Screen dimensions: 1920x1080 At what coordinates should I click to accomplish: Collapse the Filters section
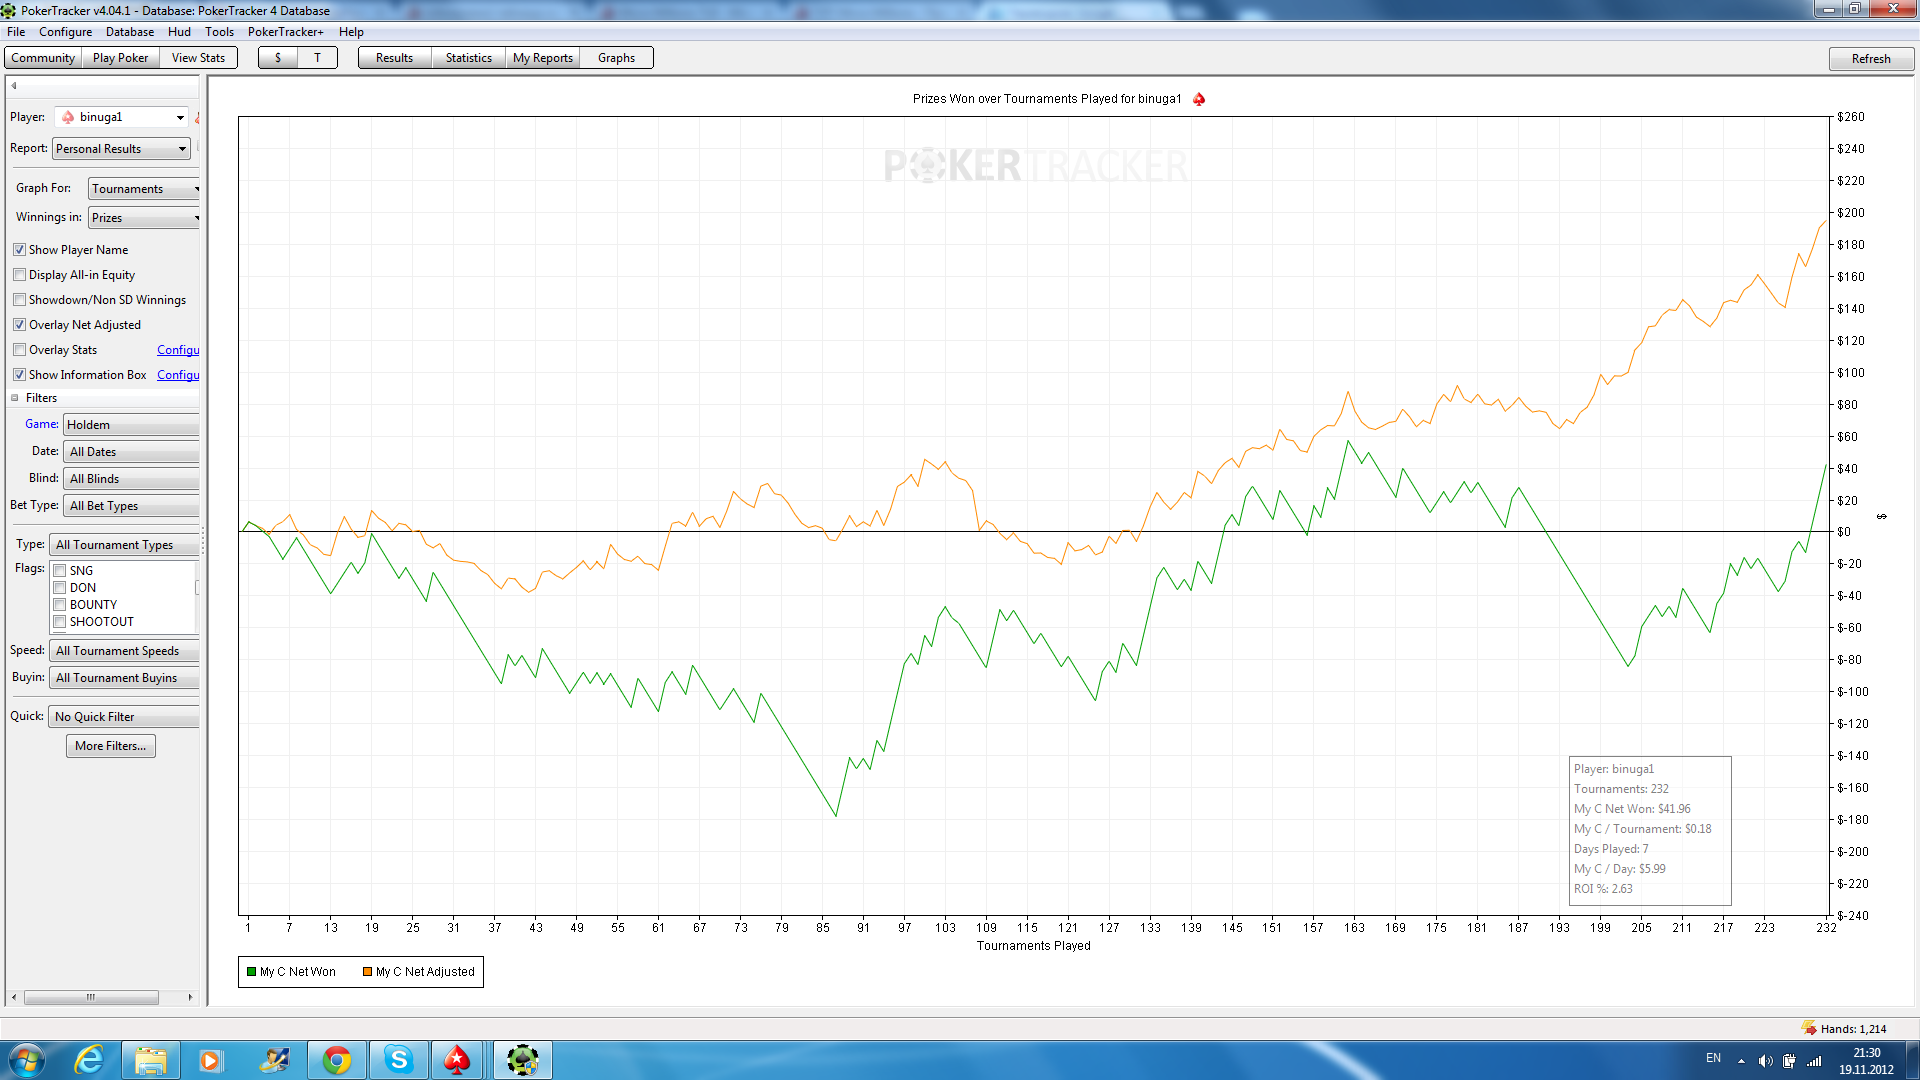[15, 398]
